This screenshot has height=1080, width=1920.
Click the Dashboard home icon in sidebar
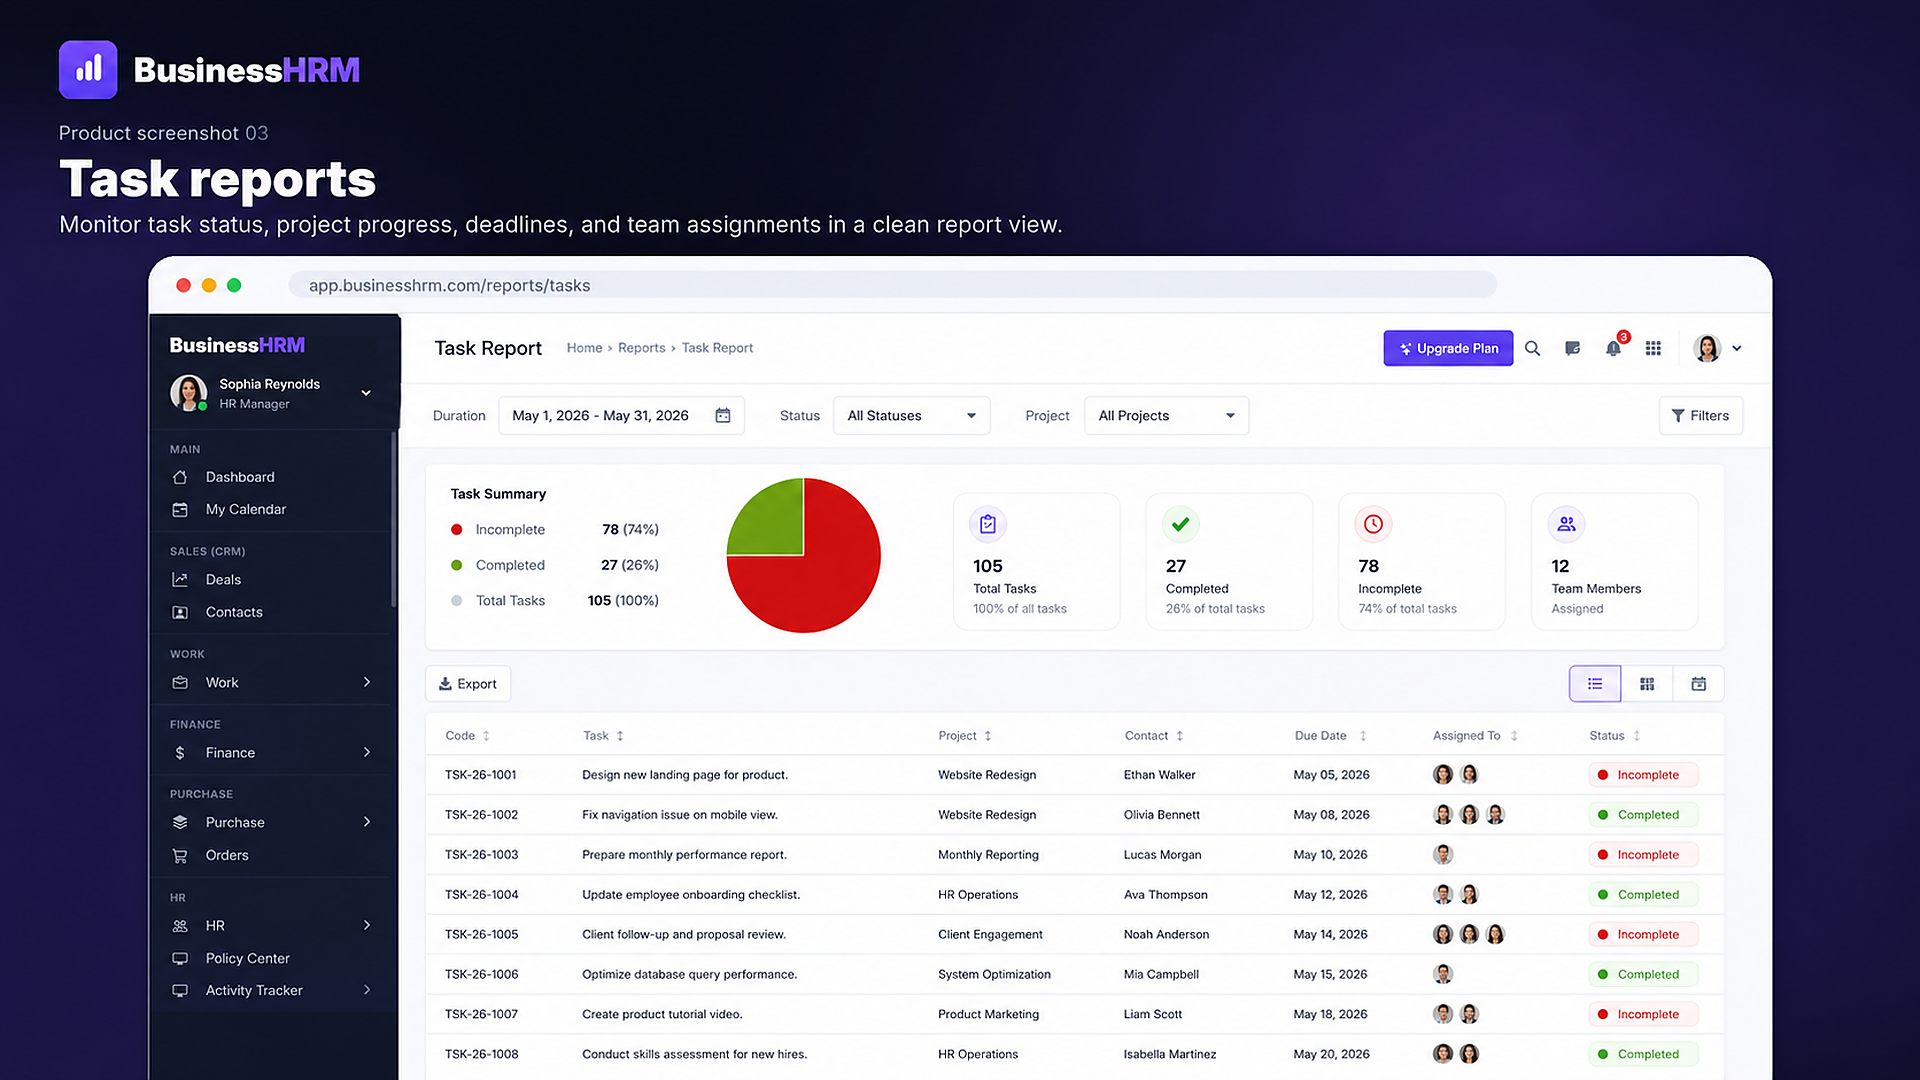coord(180,477)
